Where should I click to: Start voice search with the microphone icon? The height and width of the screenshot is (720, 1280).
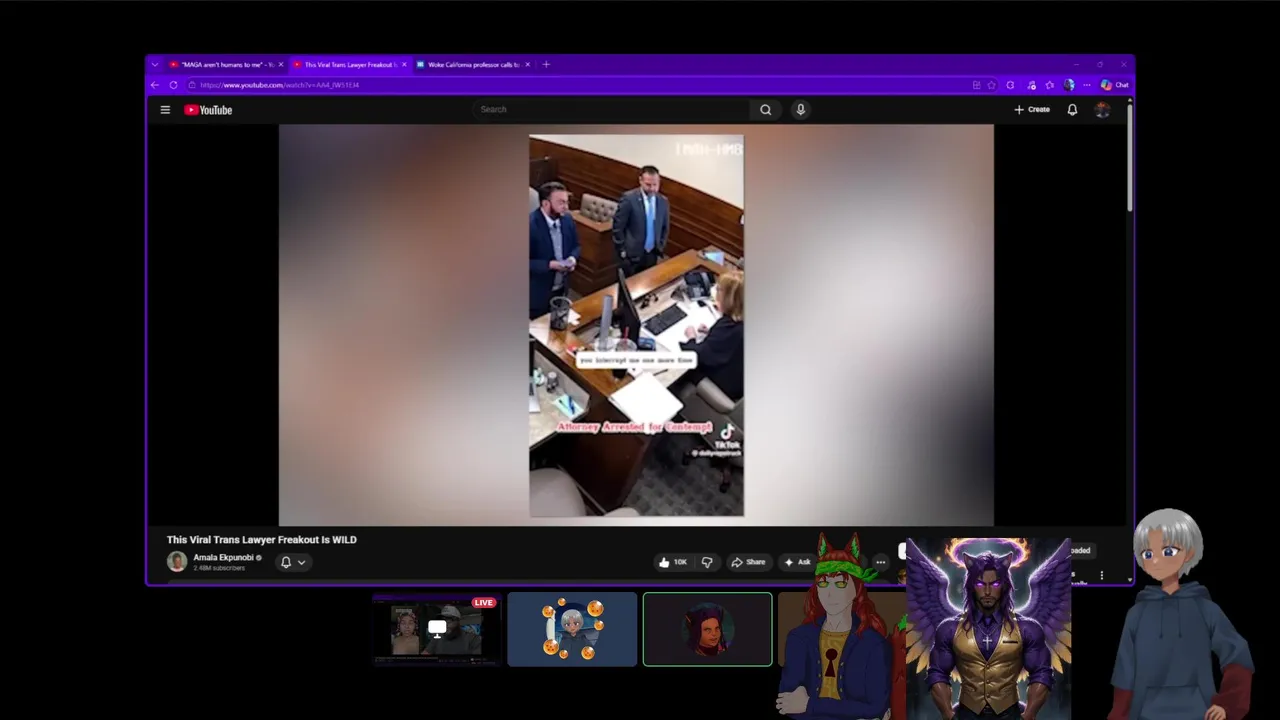(800, 110)
